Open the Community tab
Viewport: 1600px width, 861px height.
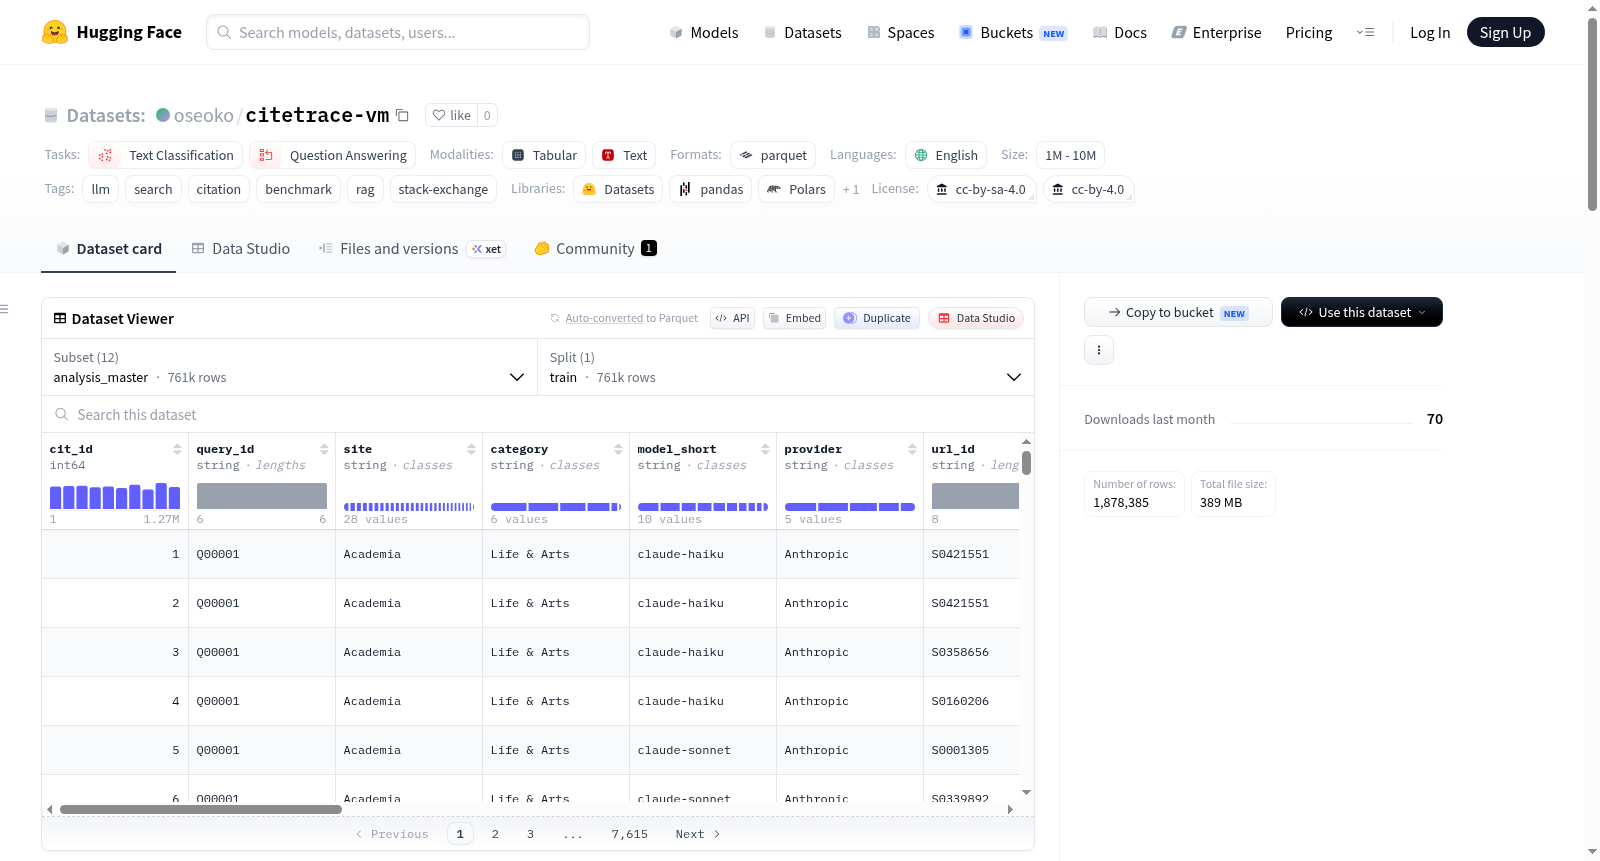point(596,248)
